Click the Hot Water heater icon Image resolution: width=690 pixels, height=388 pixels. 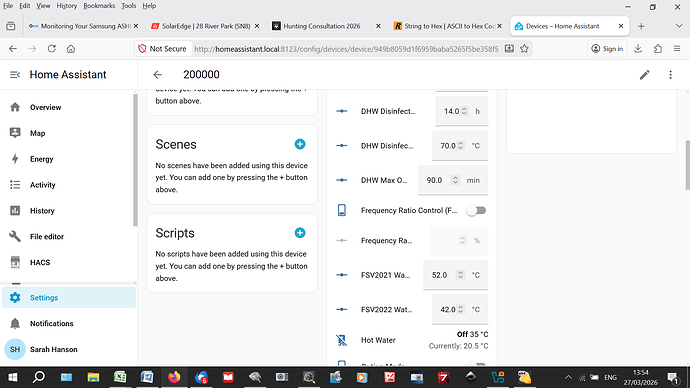coord(341,340)
